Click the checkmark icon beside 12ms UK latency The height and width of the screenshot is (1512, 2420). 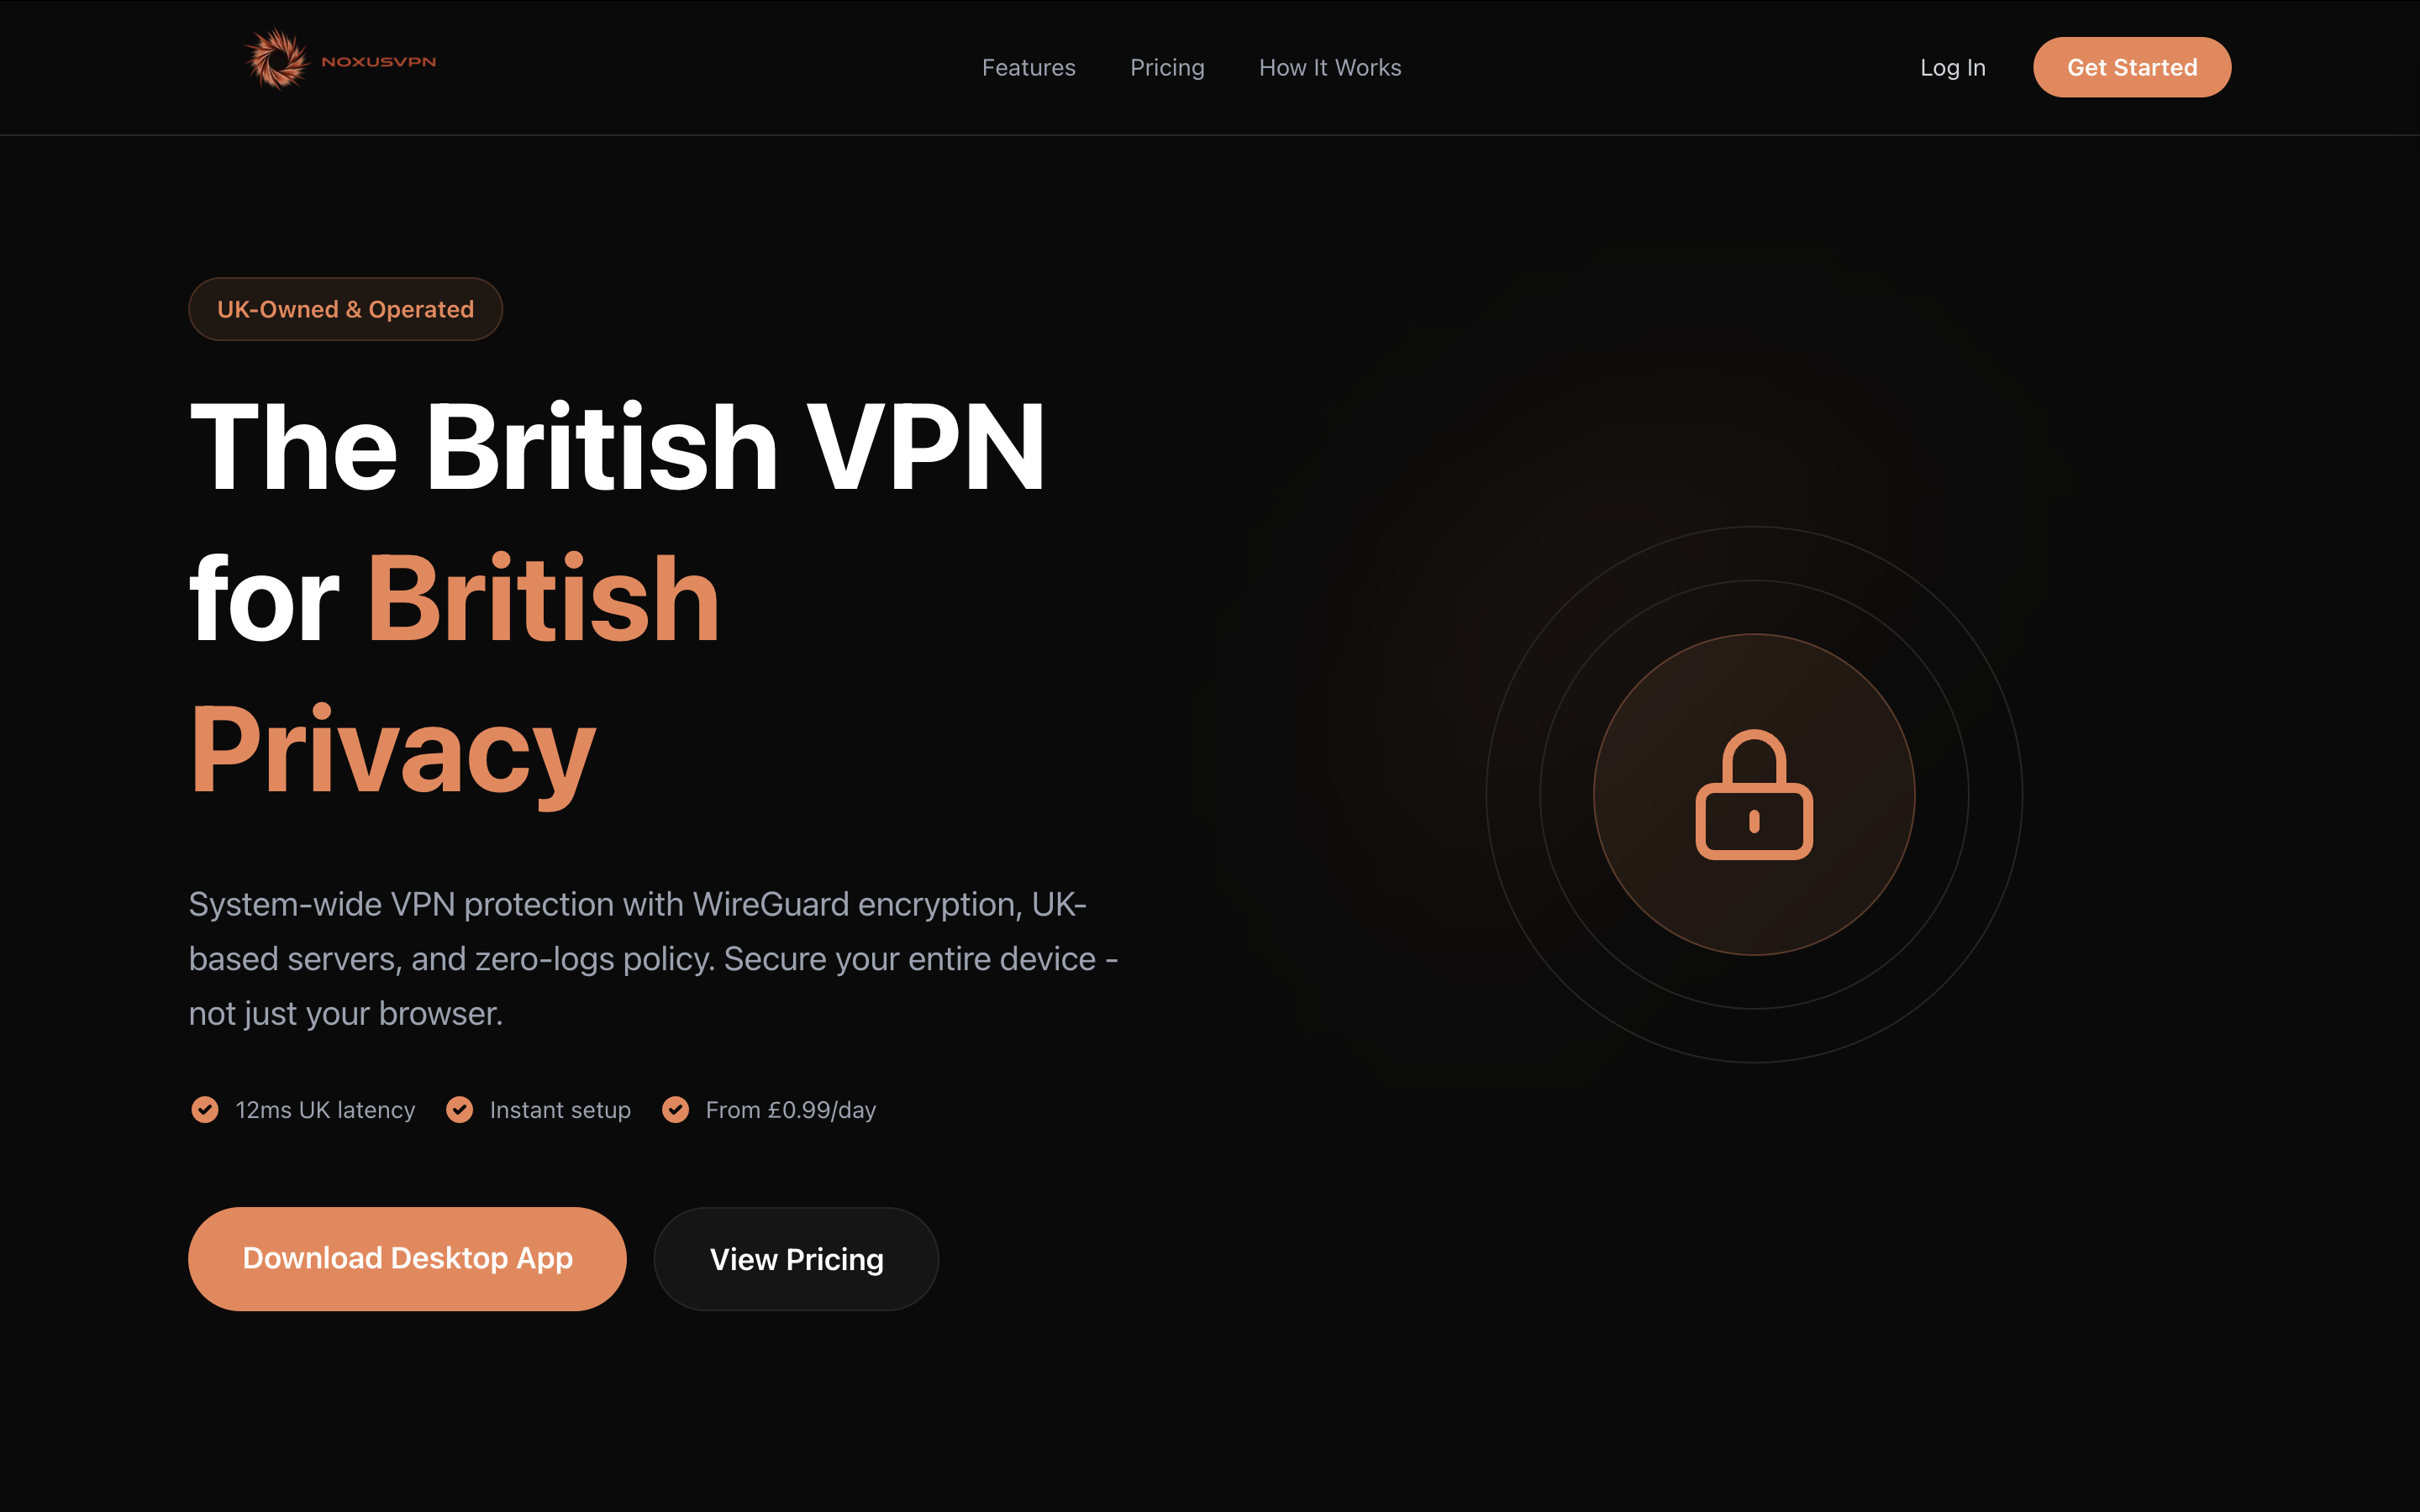click(x=205, y=1110)
